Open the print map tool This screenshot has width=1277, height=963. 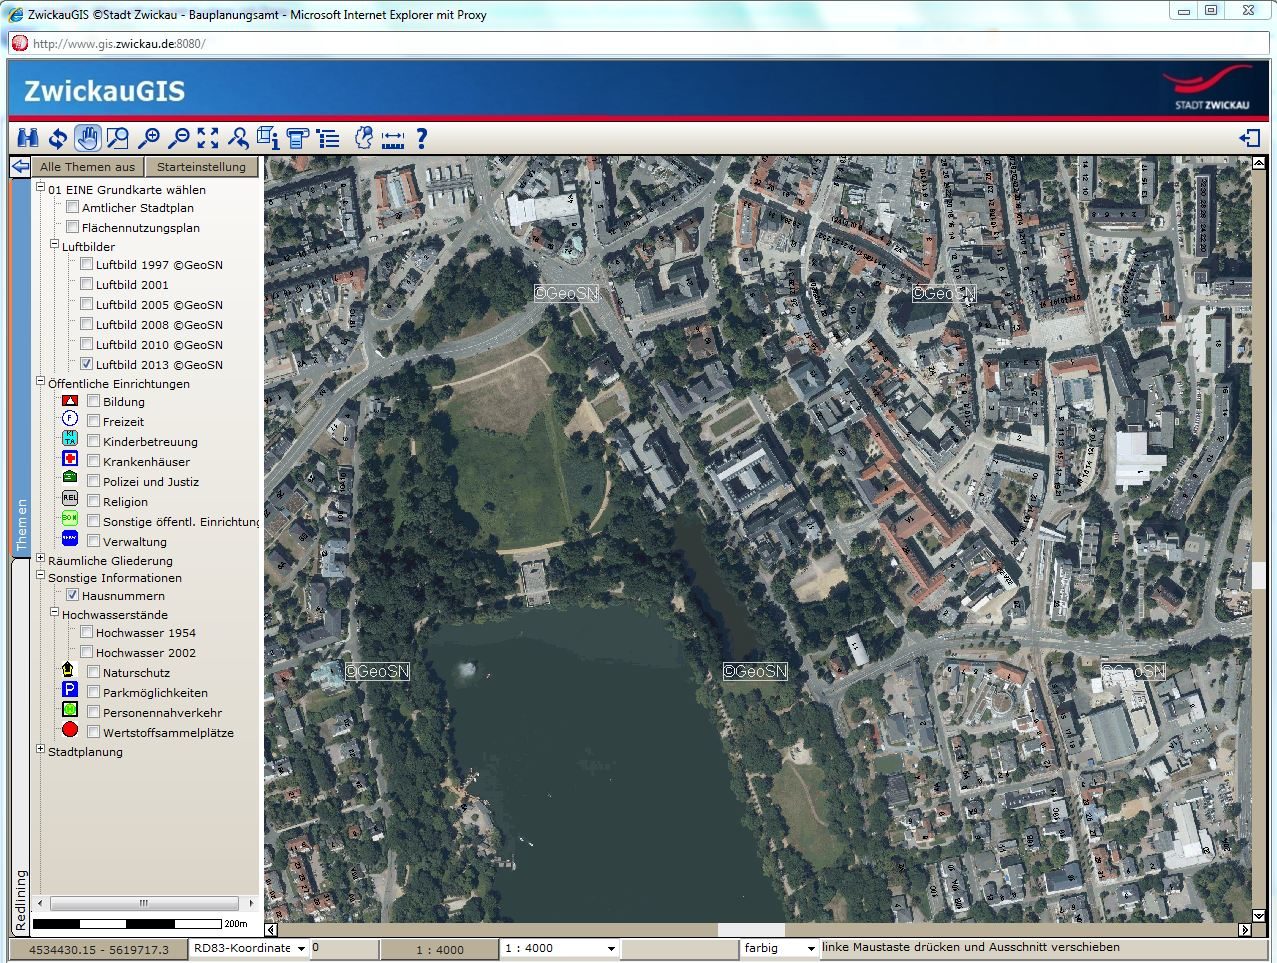point(297,139)
